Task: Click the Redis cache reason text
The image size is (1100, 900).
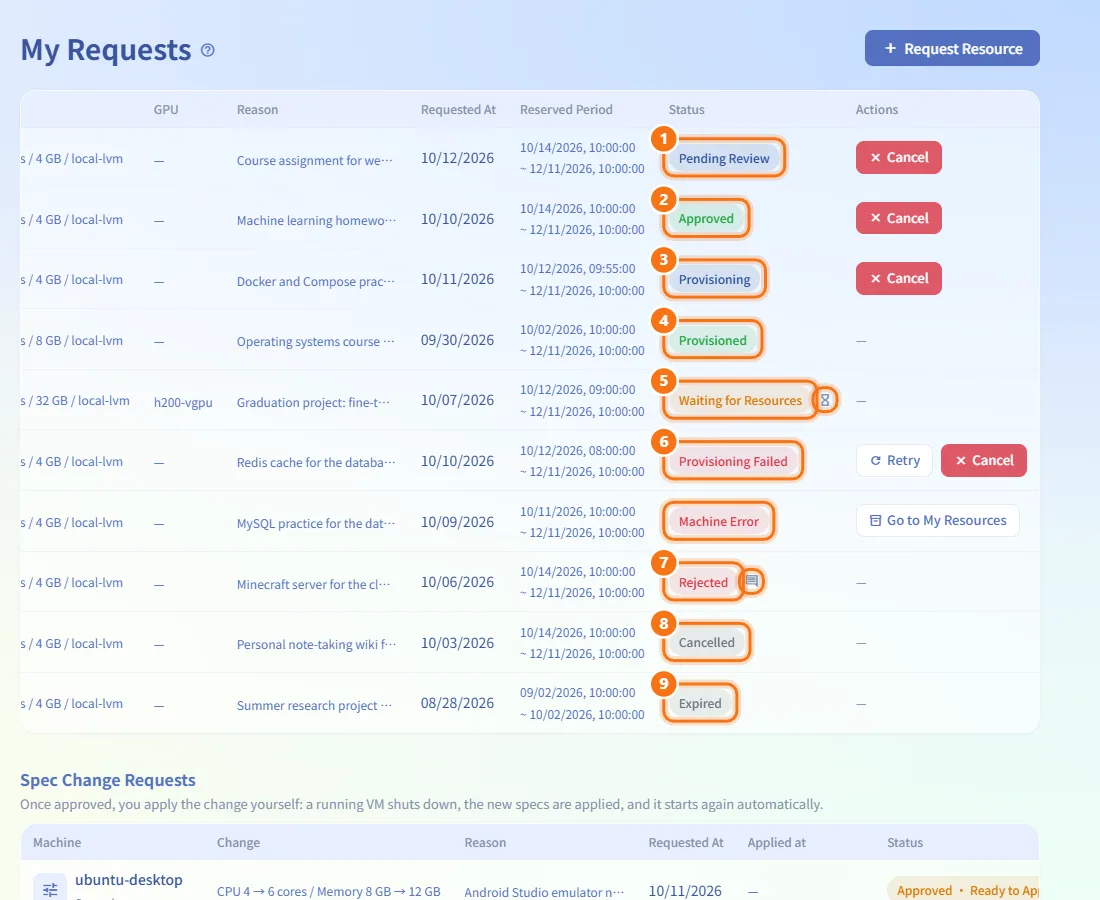Action: click(x=316, y=463)
